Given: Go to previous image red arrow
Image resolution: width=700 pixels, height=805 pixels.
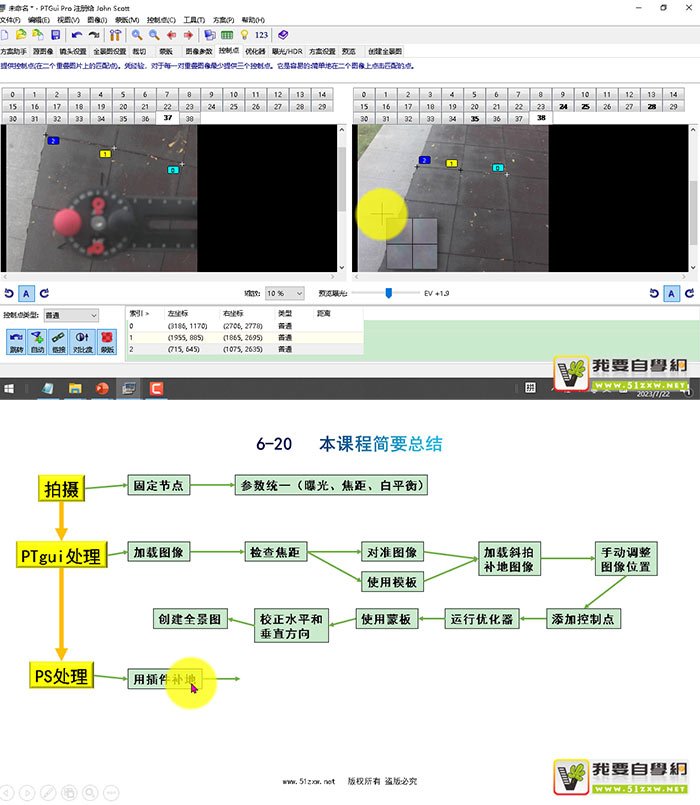Looking at the screenshot, I should (x=171, y=35).
